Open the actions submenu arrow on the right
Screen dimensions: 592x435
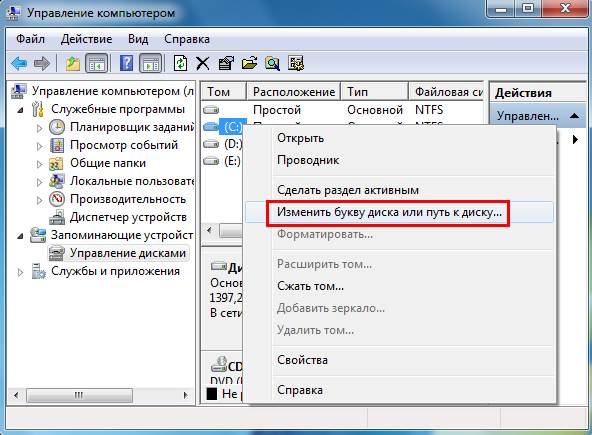575,139
